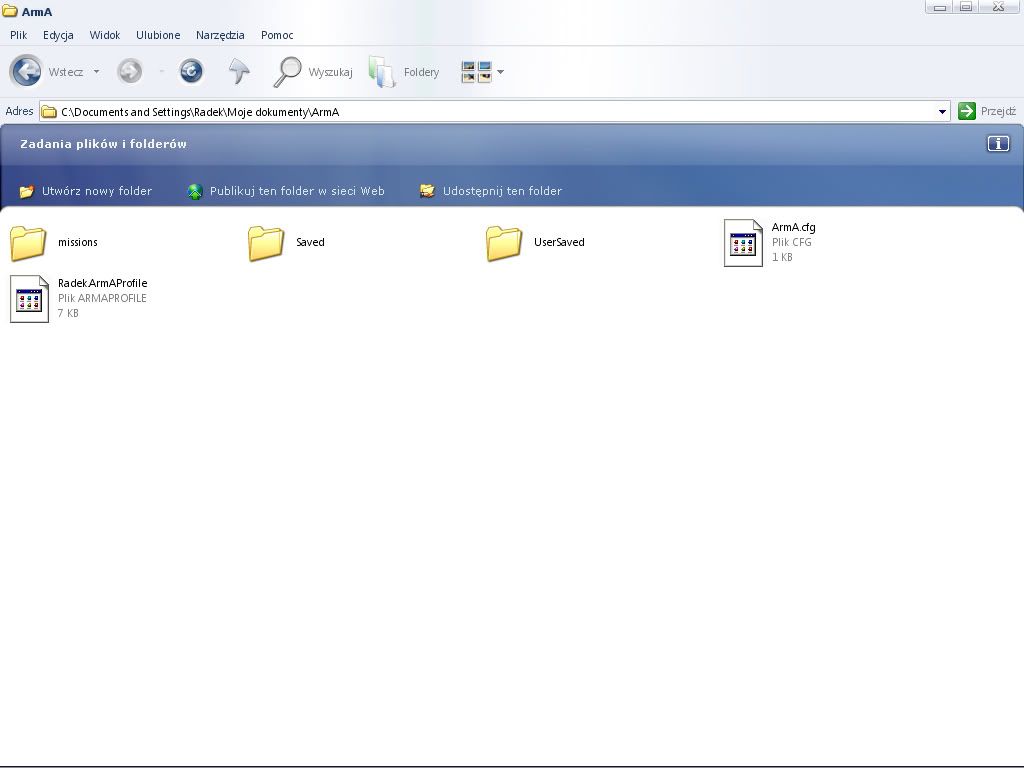
Task: Click the Wstecz text label
Action: coord(65,72)
